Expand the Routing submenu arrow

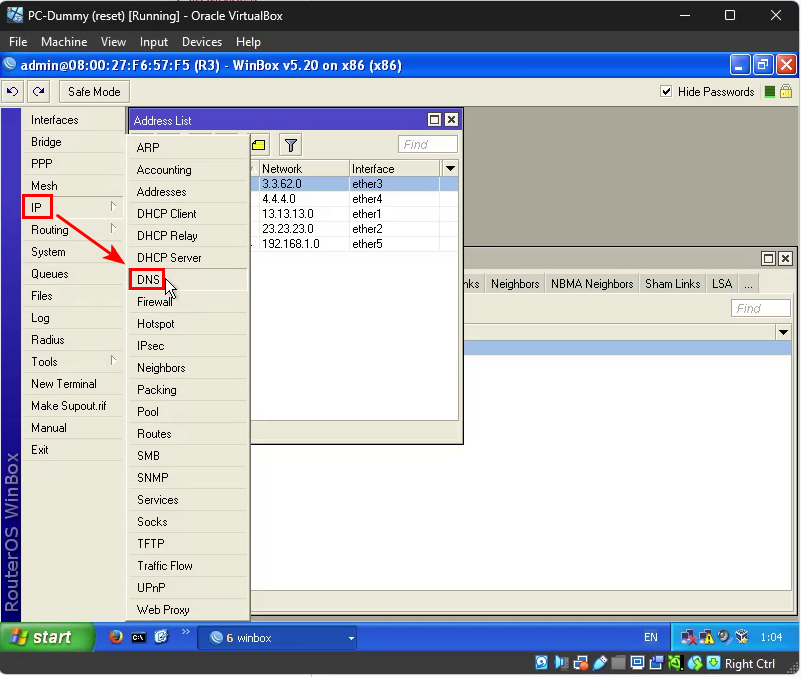113,228
